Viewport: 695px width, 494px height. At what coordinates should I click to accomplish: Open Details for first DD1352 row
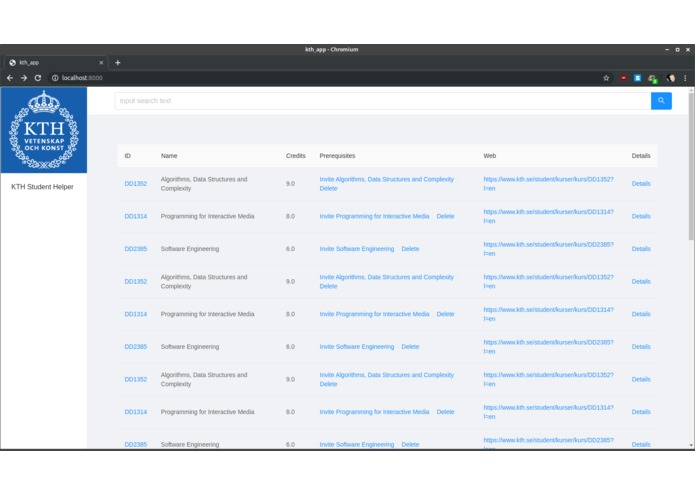point(641,184)
